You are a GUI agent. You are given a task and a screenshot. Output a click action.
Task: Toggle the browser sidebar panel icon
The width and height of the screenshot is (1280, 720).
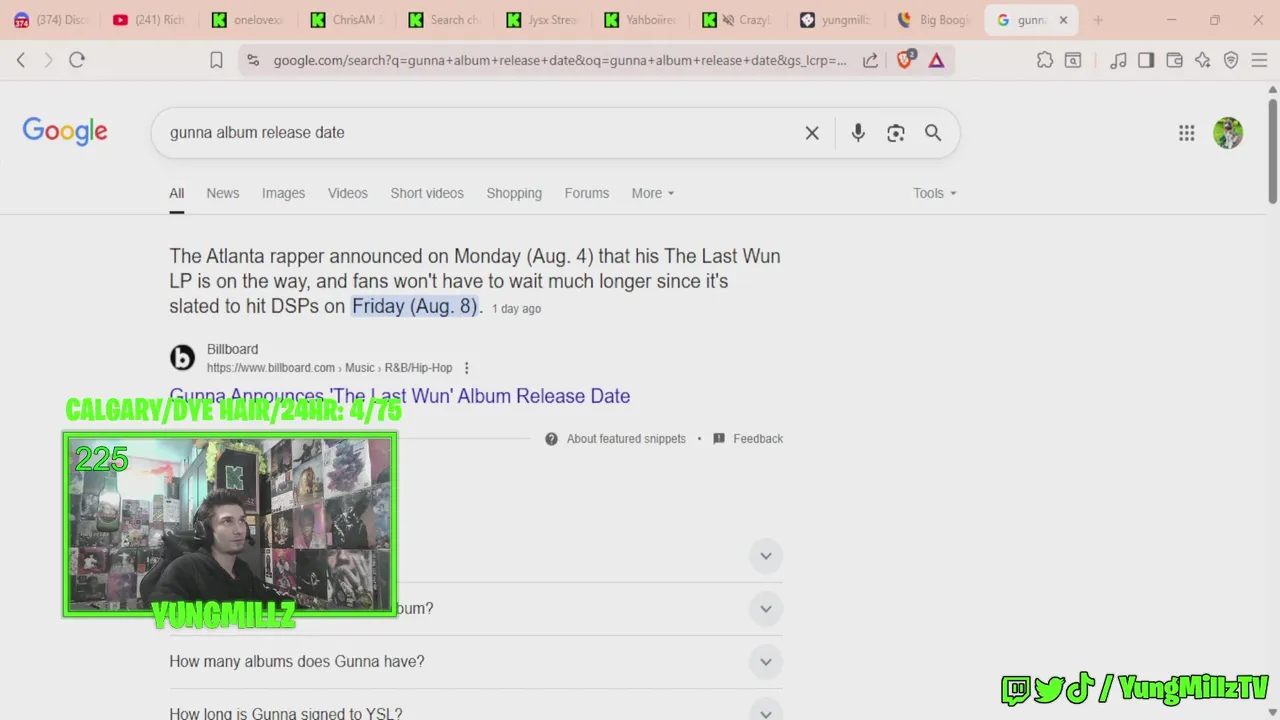pyautogui.click(x=1146, y=60)
